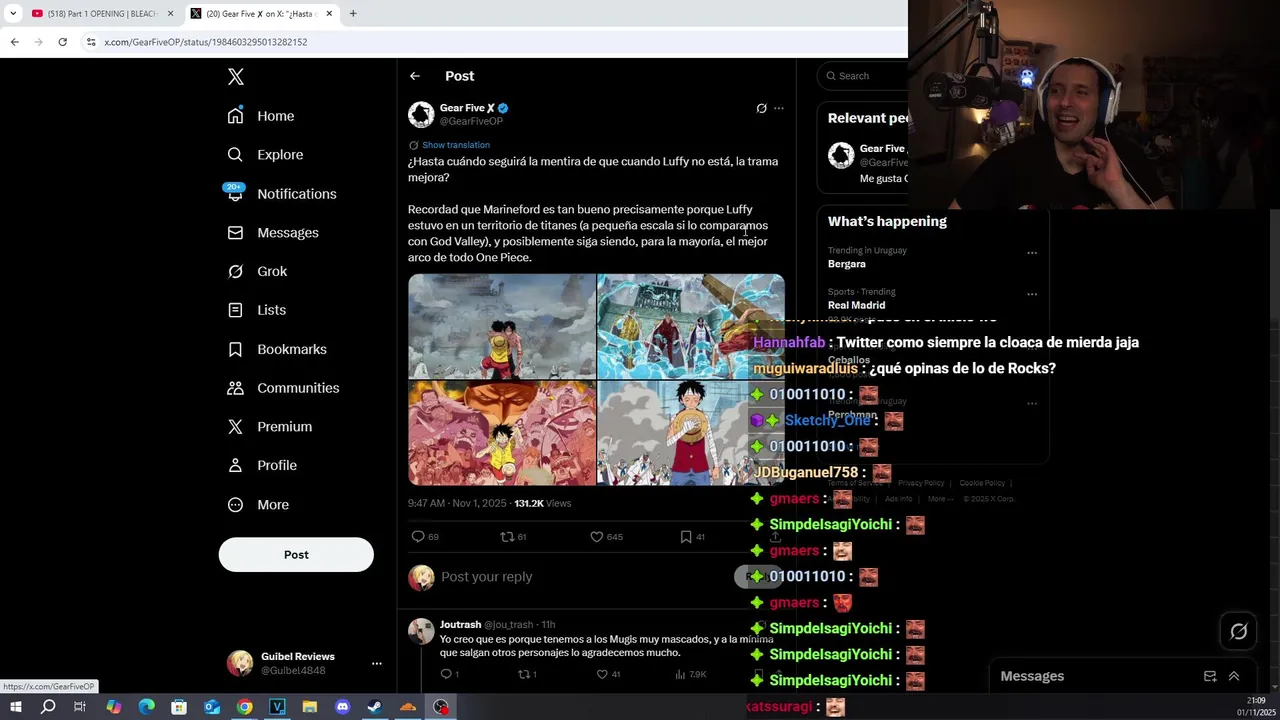The height and width of the screenshot is (720, 1280).
Task: Open the tab search dropdown arrow
Action: tap(13, 14)
